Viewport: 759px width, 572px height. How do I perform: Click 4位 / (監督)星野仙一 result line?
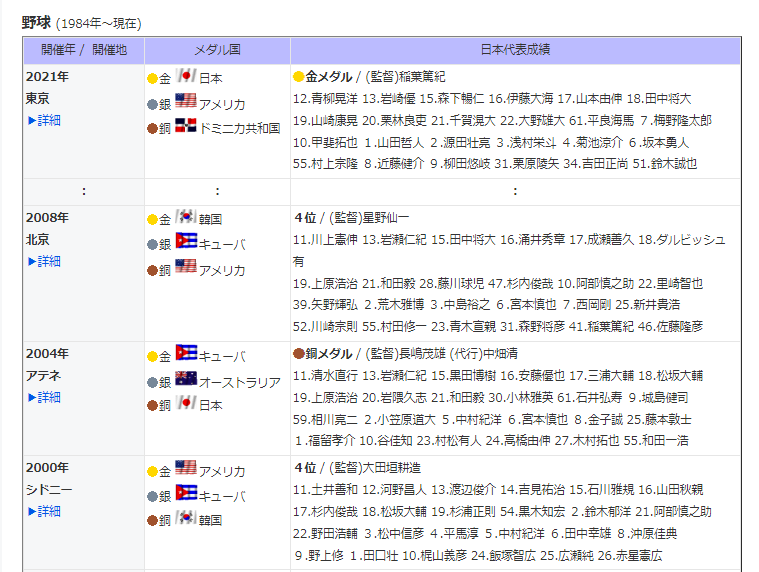pyautogui.click(x=352, y=218)
